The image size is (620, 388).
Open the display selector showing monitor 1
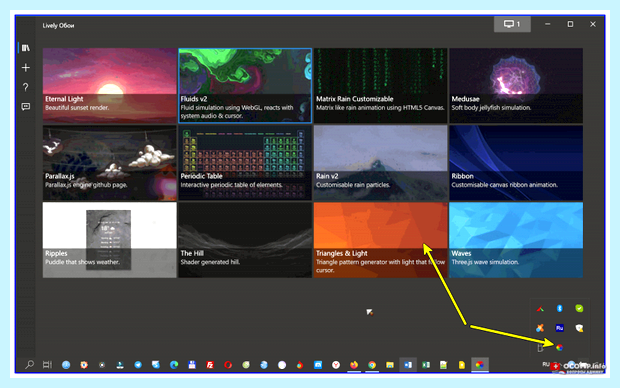pyautogui.click(x=512, y=24)
